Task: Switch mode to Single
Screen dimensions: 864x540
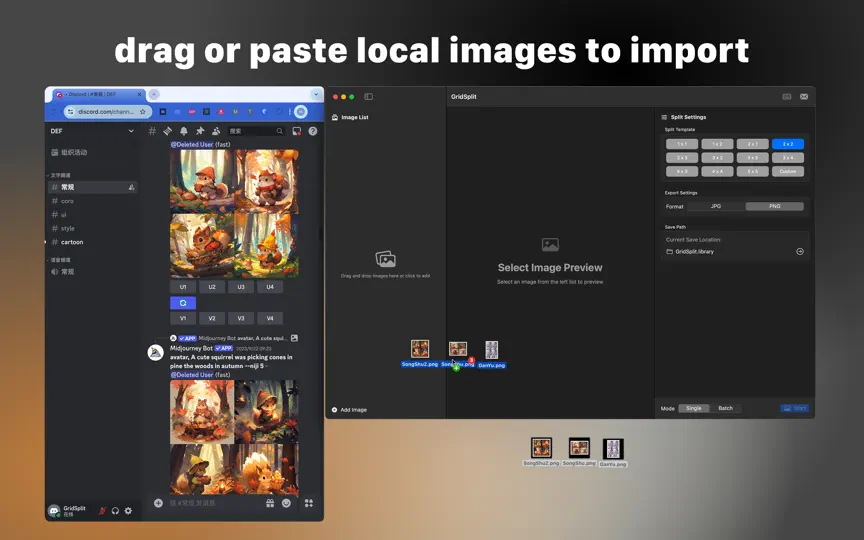Action: [694, 408]
